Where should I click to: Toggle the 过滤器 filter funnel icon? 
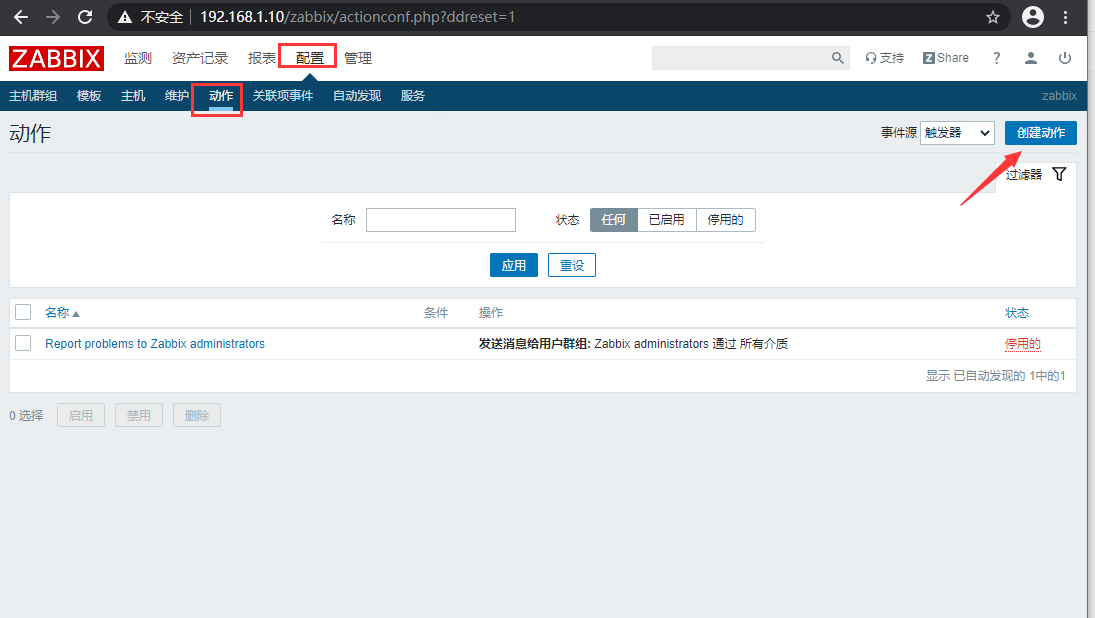(1059, 174)
